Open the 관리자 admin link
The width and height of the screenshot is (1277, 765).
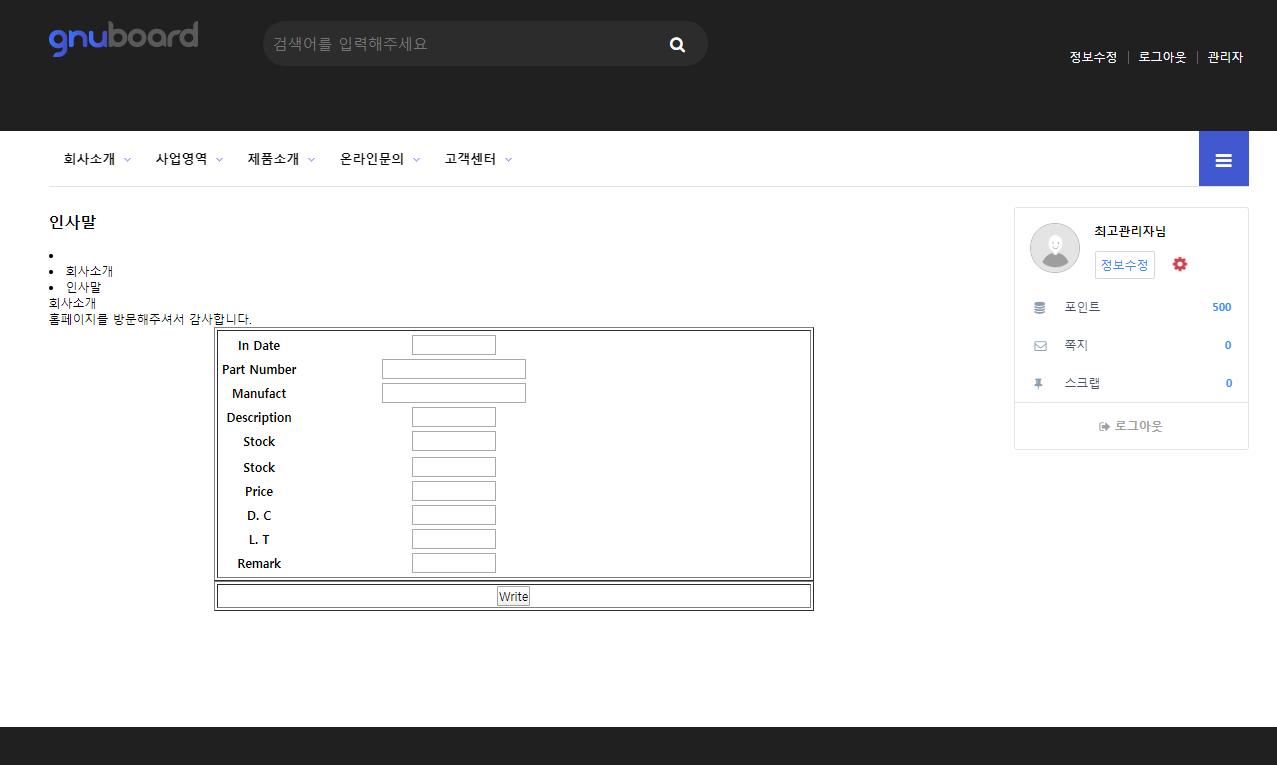tap(1225, 57)
